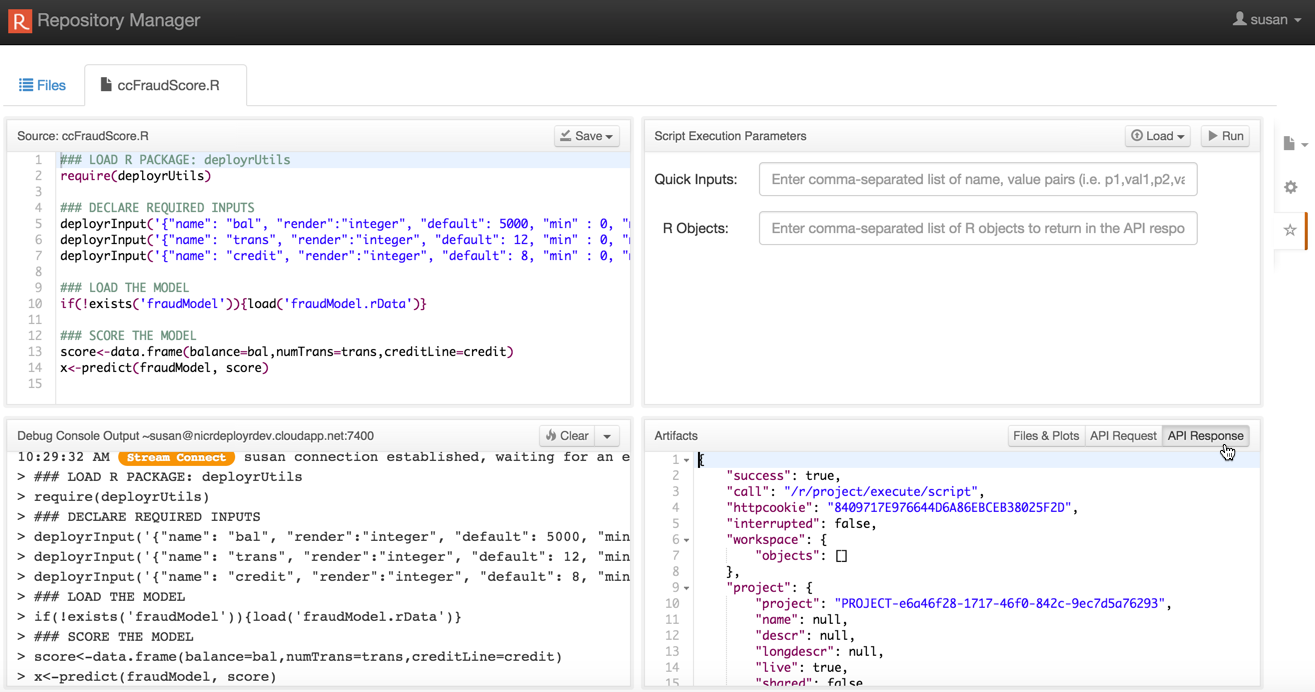
Task: Open the Save dropdown for ccFraudScore.R
Action: click(586, 136)
